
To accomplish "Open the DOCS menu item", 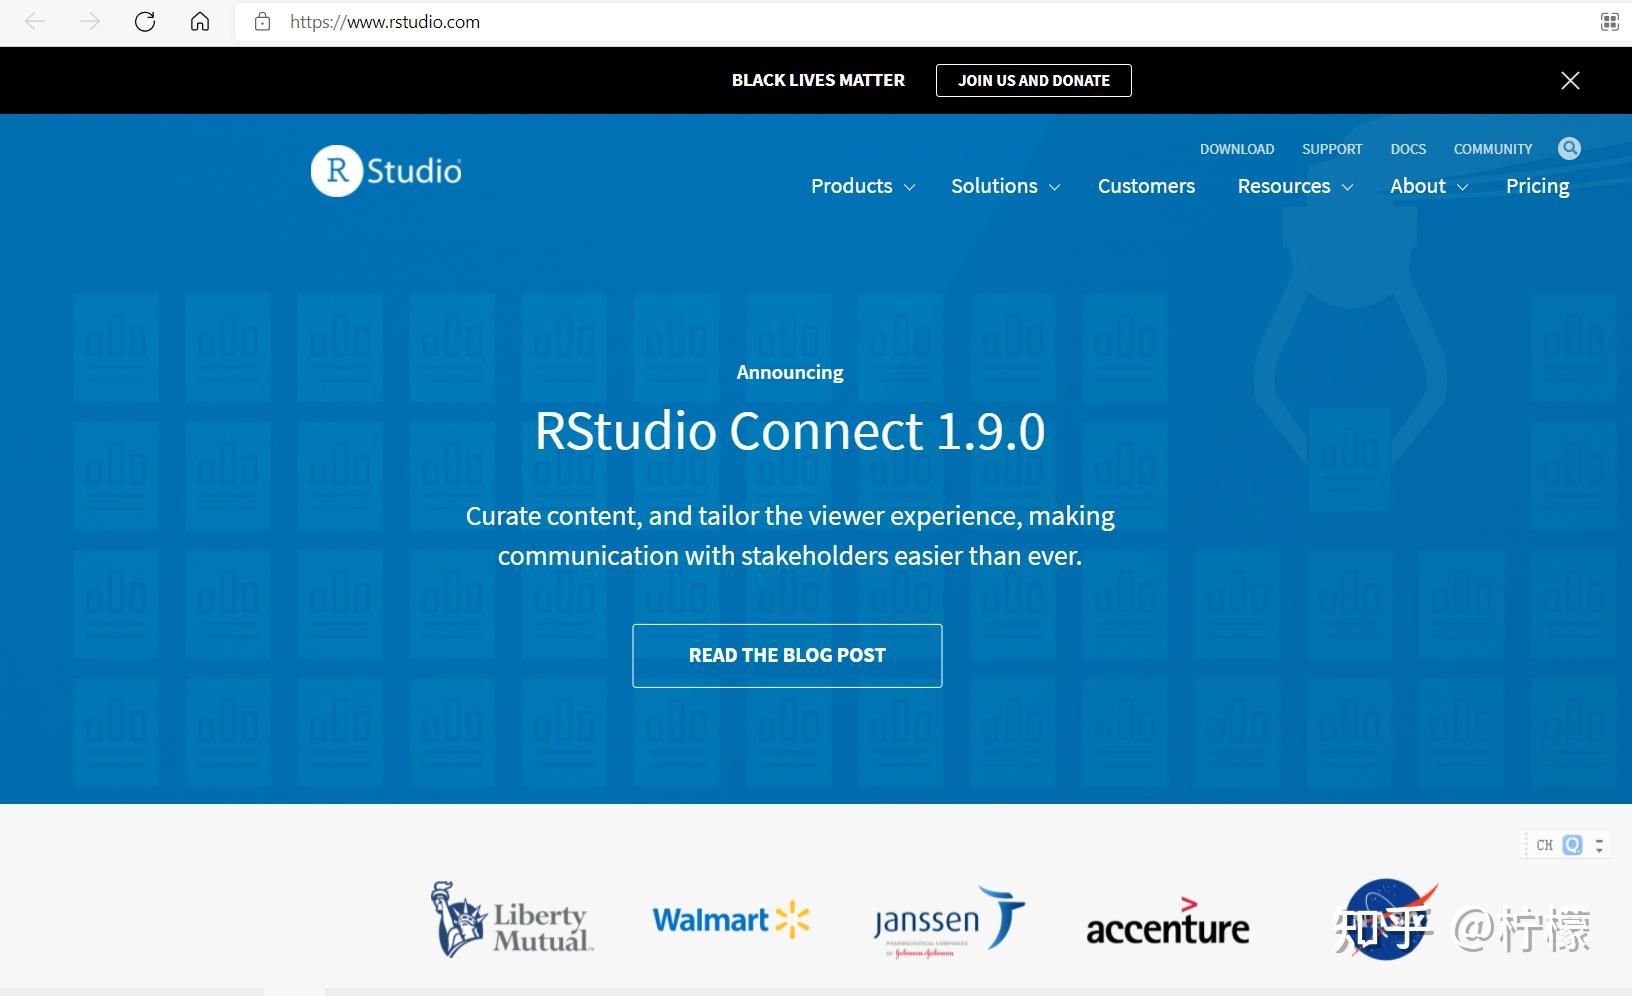I will pos(1408,148).
